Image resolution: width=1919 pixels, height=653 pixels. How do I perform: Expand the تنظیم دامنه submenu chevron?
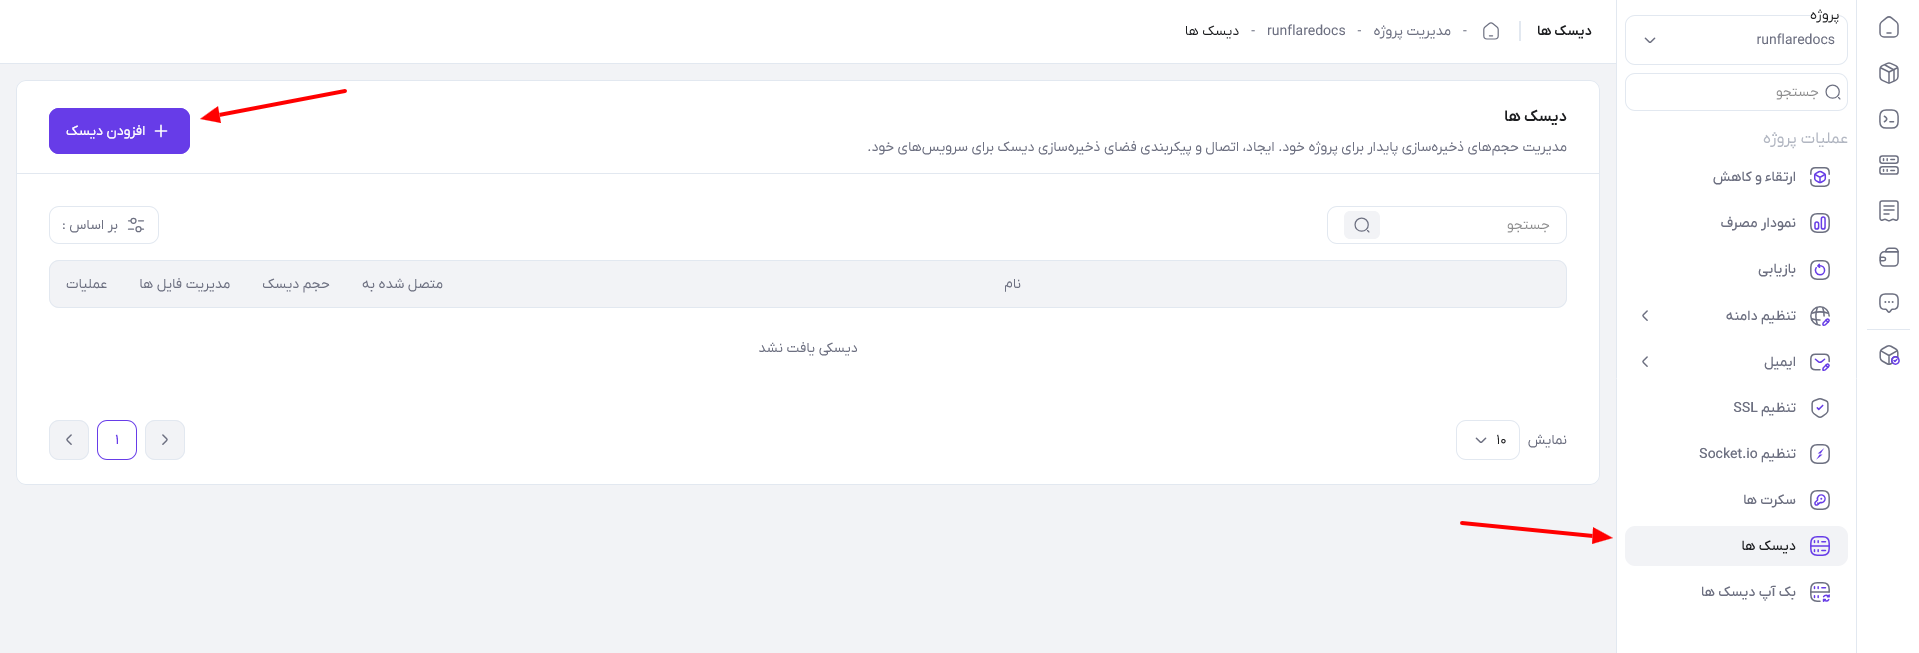point(1645,316)
